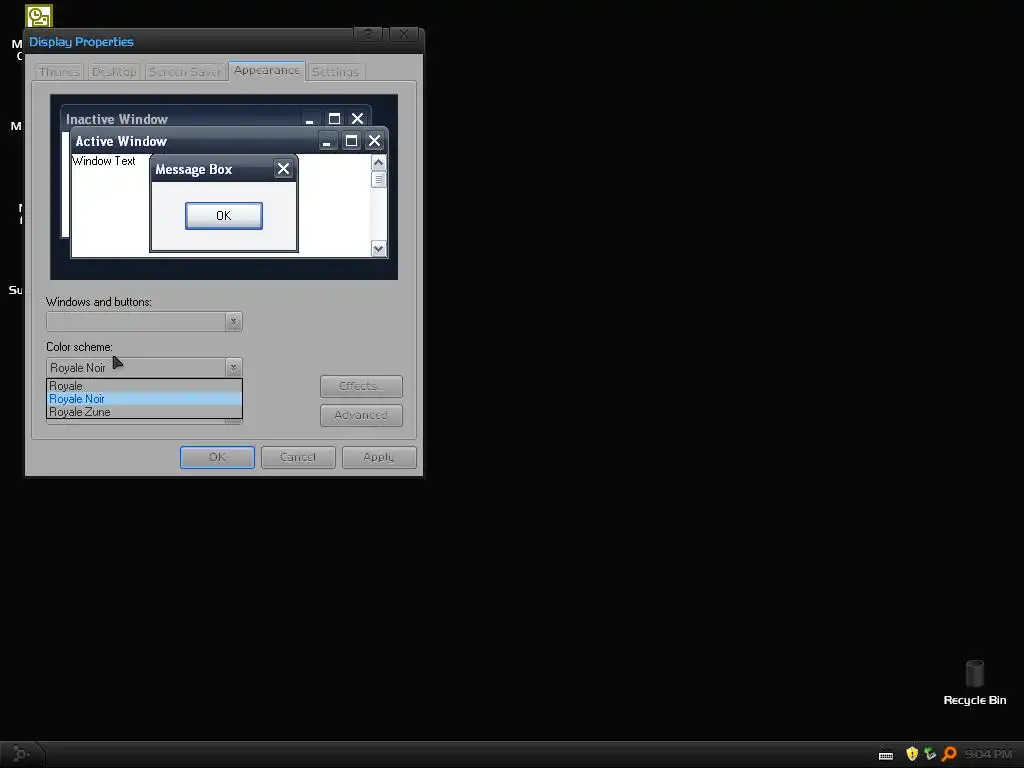Screen dimensions: 1024x768
Task: Click the Inactive Window close icon in preview
Action: pos(357,119)
